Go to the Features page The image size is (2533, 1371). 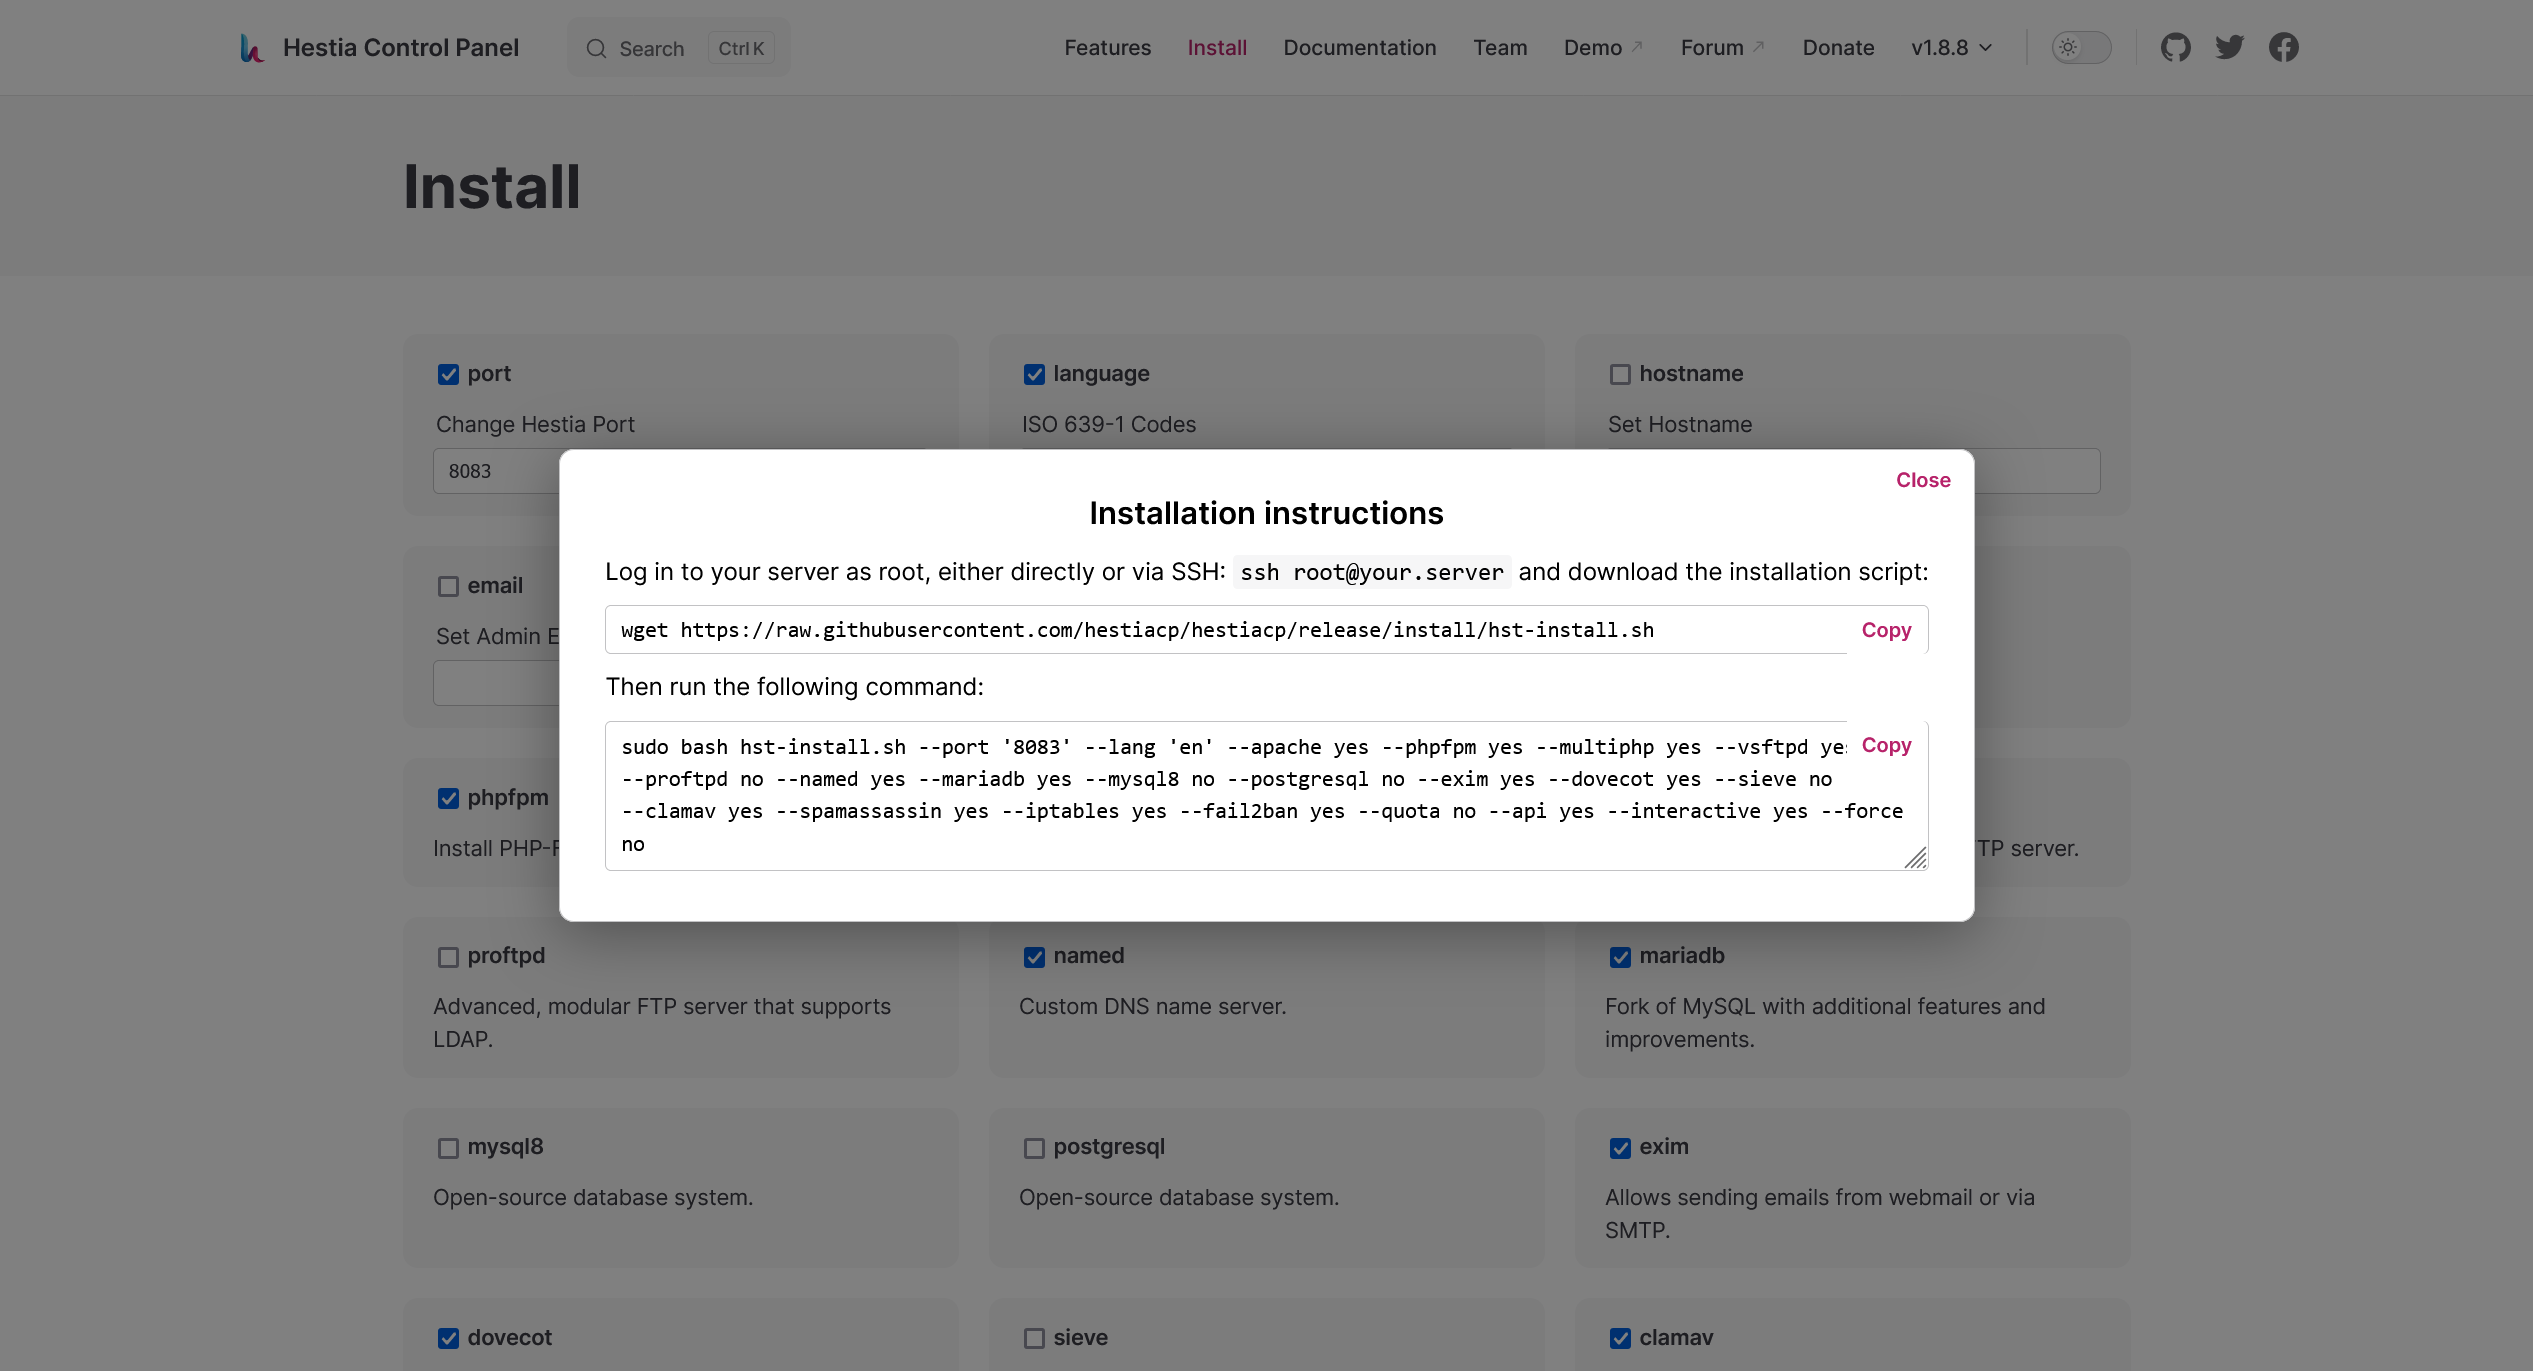[x=1107, y=47]
